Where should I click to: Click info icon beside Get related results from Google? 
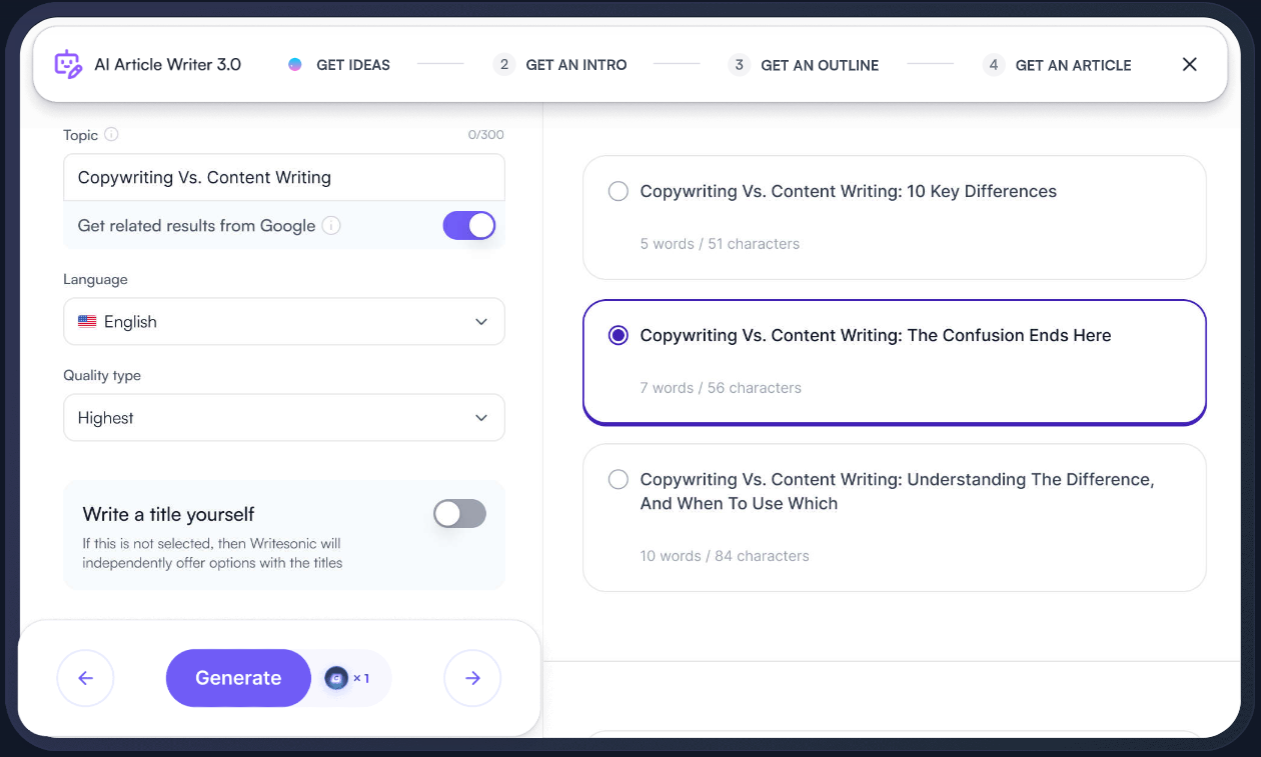(331, 226)
